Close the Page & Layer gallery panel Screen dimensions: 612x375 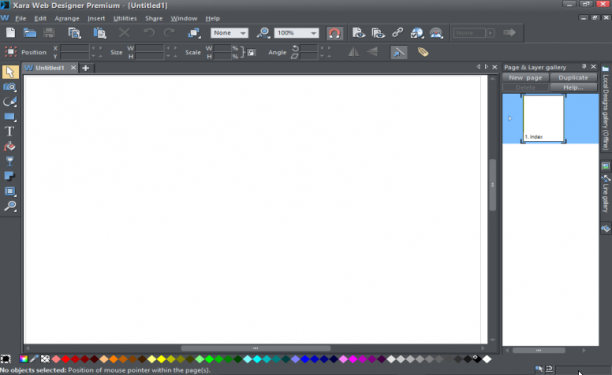click(x=594, y=67)
